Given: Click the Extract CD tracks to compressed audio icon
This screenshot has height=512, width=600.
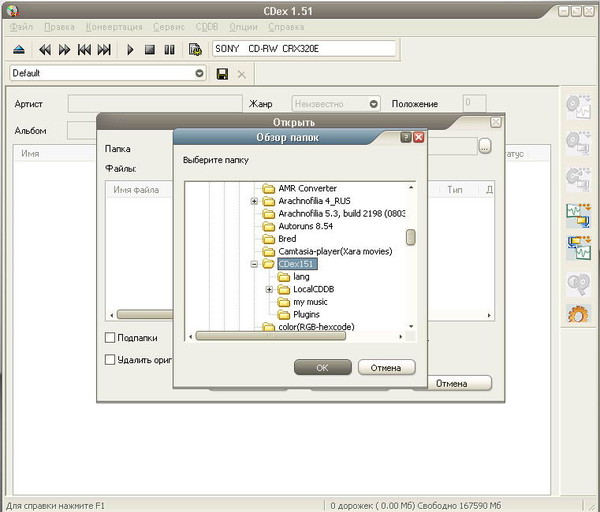Looking at the screenshot, I should [x=578, y=143].
